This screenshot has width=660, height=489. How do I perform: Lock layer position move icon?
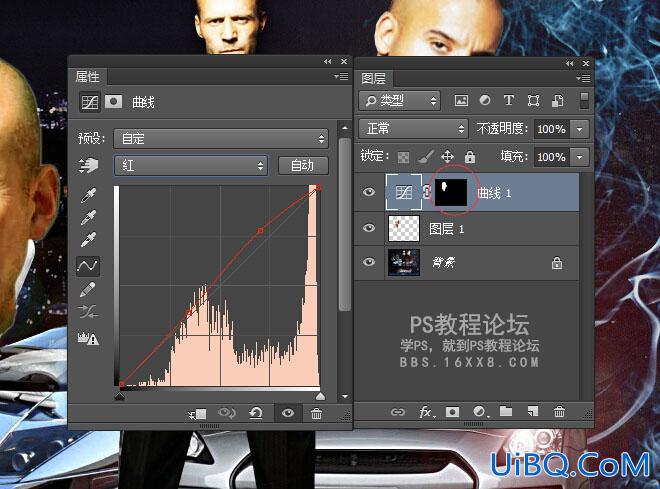pyautogui.click(x=447, y=157)
